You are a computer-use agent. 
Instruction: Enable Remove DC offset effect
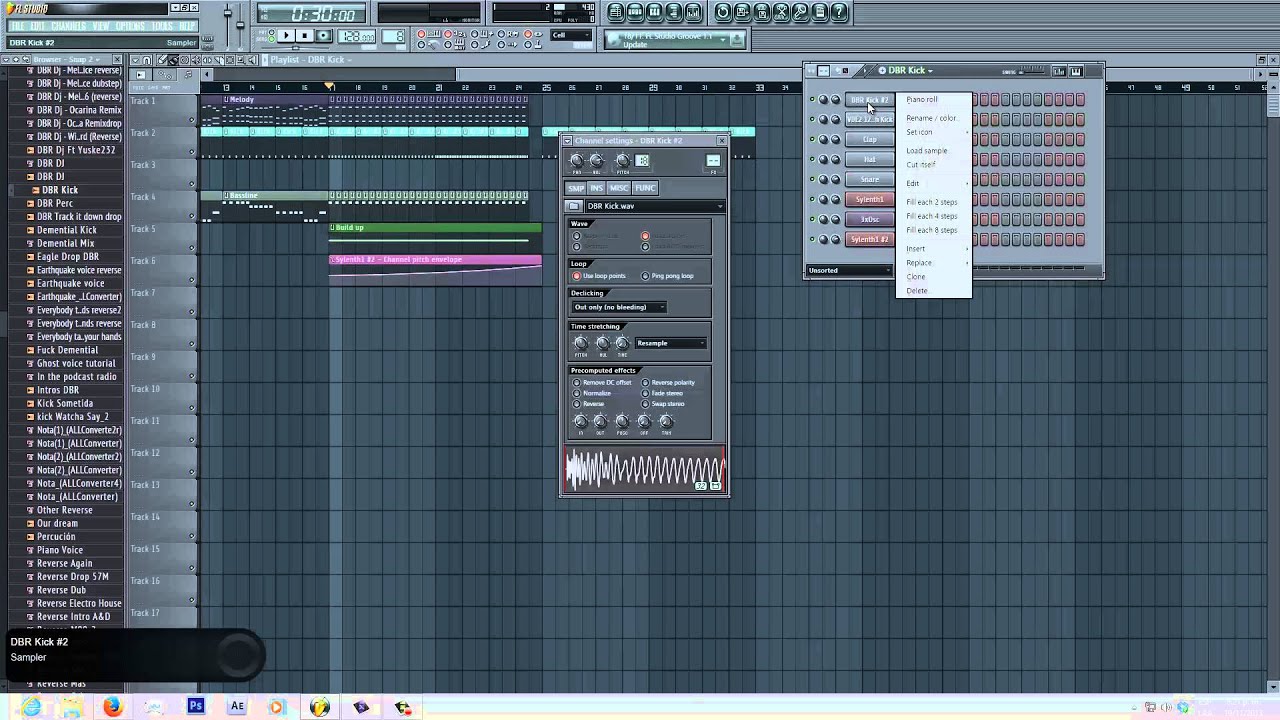(577, 383)
